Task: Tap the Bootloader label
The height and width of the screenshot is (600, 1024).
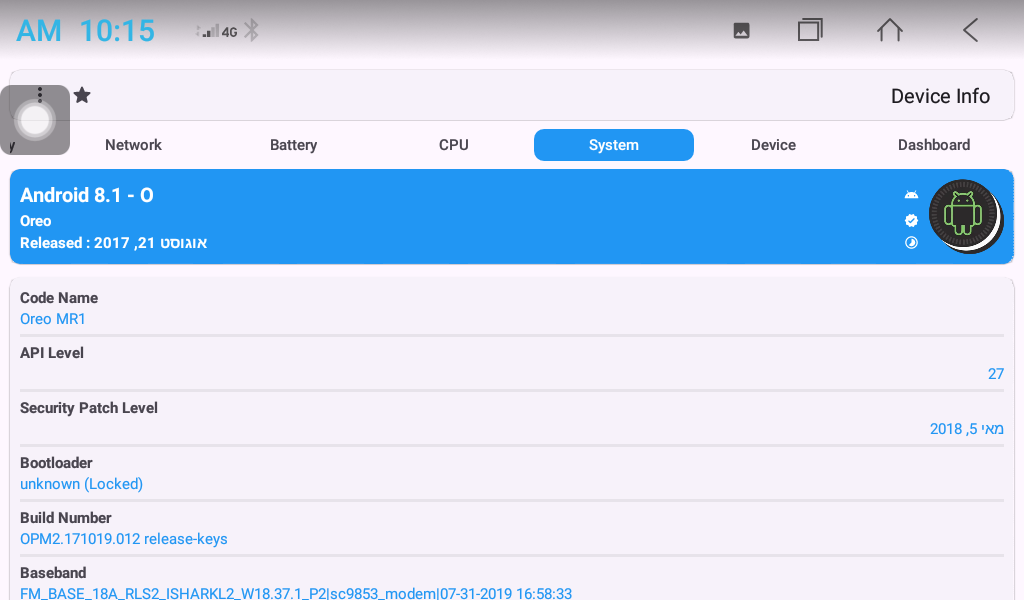Action: click(x=56, y=463)
